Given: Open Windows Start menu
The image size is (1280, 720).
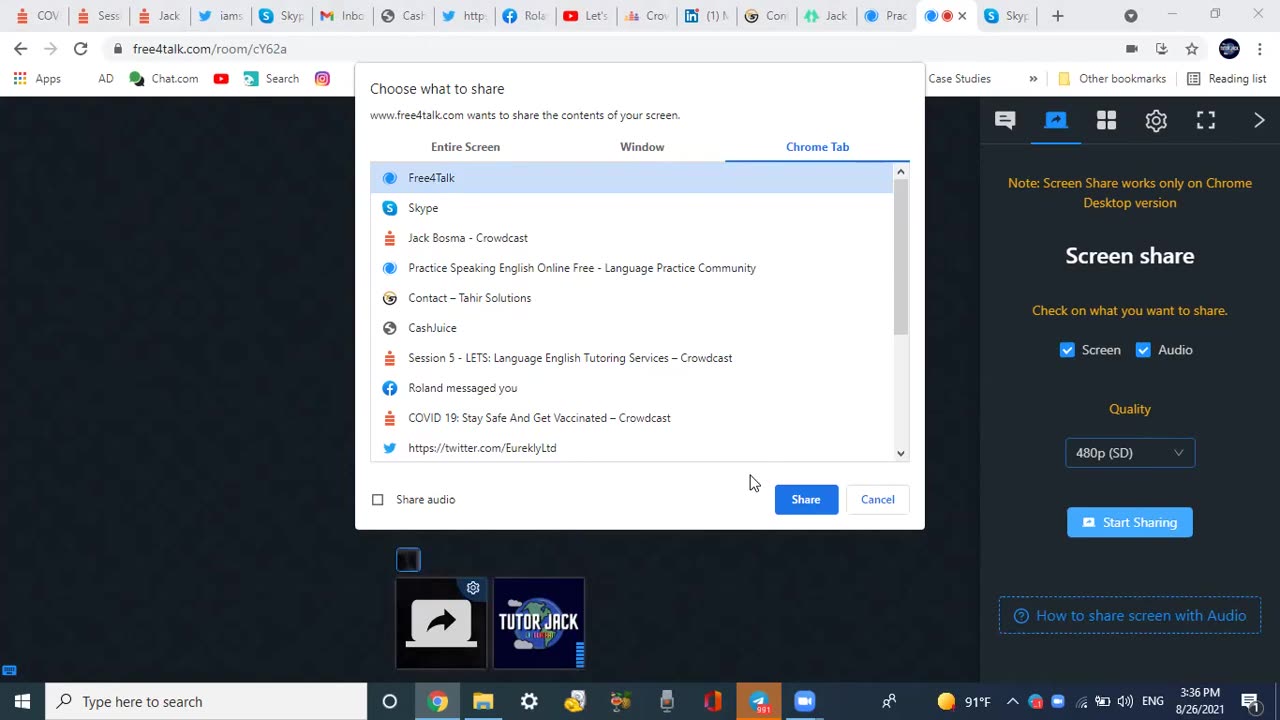Looking at the screenshot, I should [22, 701].
